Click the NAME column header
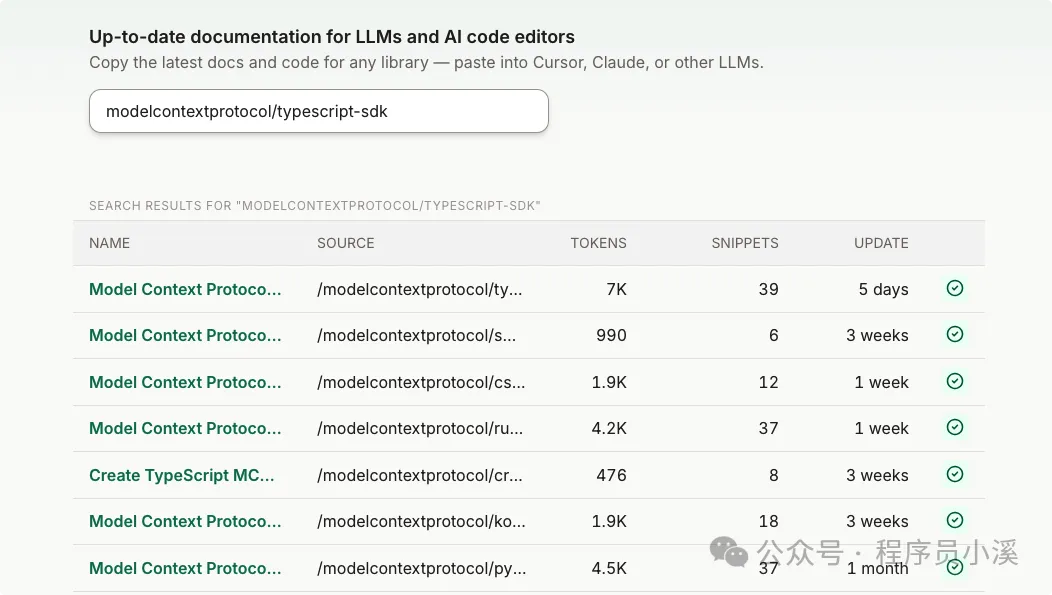 (x=109, y=243)
